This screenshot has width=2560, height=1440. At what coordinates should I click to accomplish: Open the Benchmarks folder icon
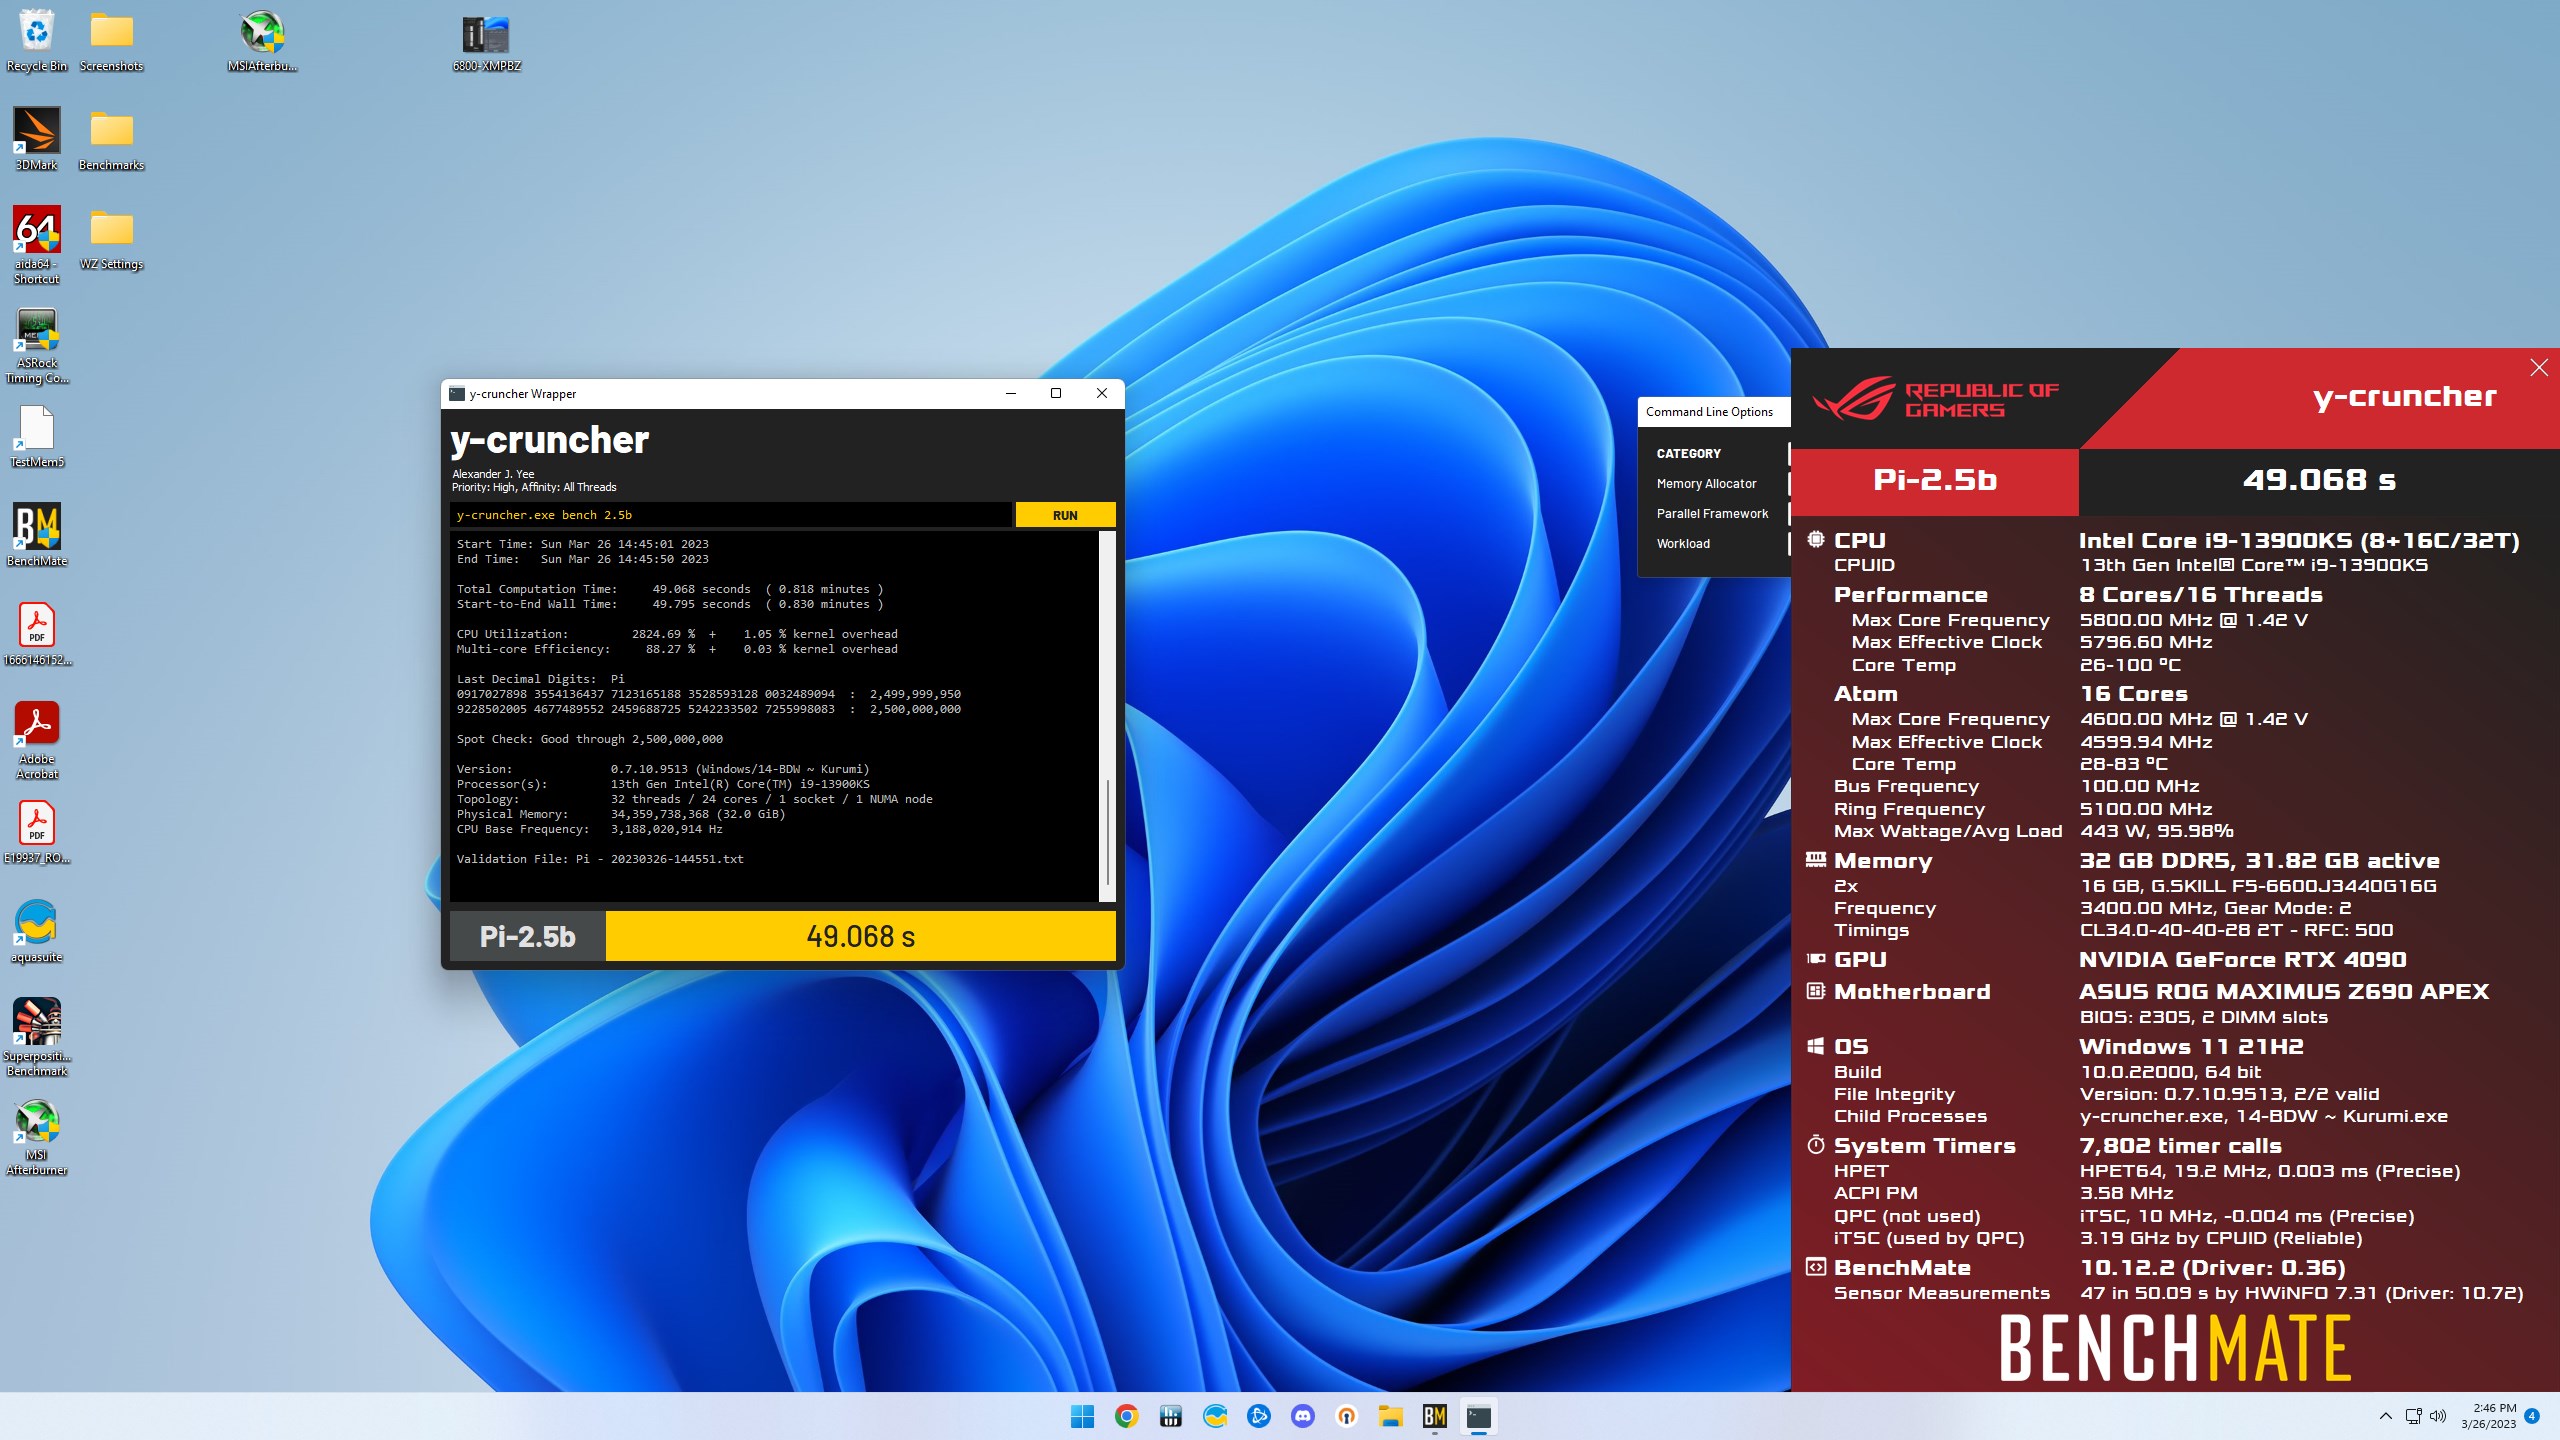click(x=111, y=139)
